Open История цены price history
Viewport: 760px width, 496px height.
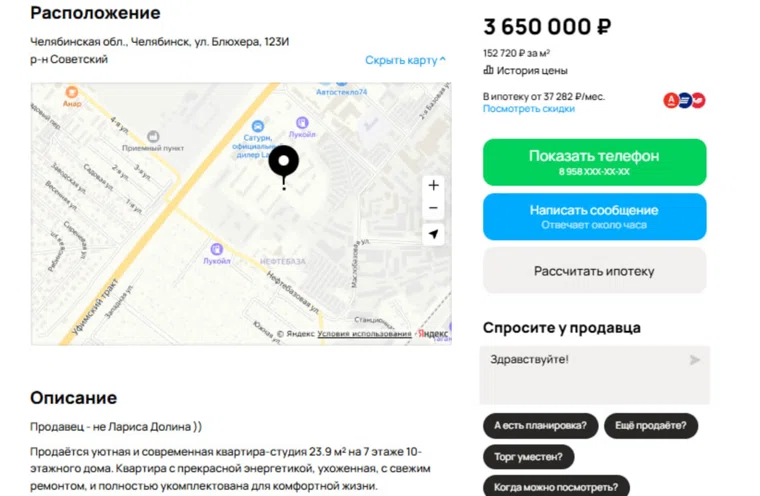525,70
